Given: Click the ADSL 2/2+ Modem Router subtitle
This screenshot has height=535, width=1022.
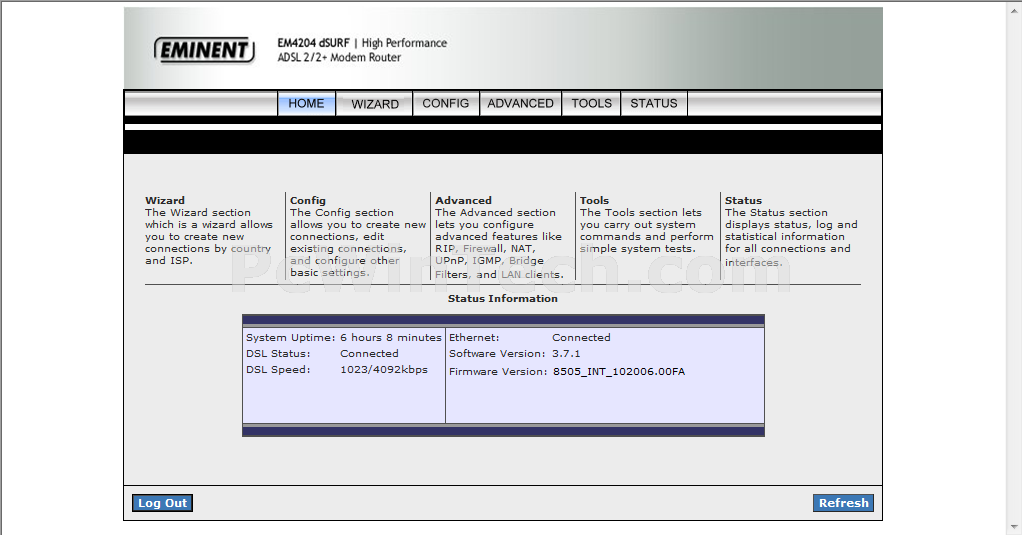Looking at the screenshot, I should (x=339, y=57).
